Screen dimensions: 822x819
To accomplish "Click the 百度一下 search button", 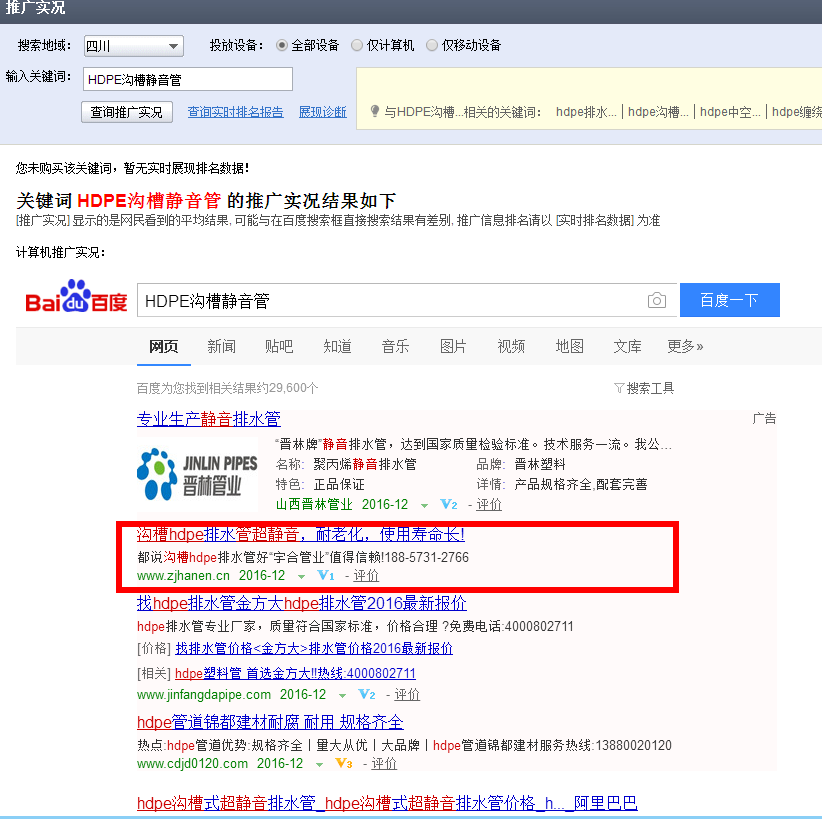I will tap(730, 300).
